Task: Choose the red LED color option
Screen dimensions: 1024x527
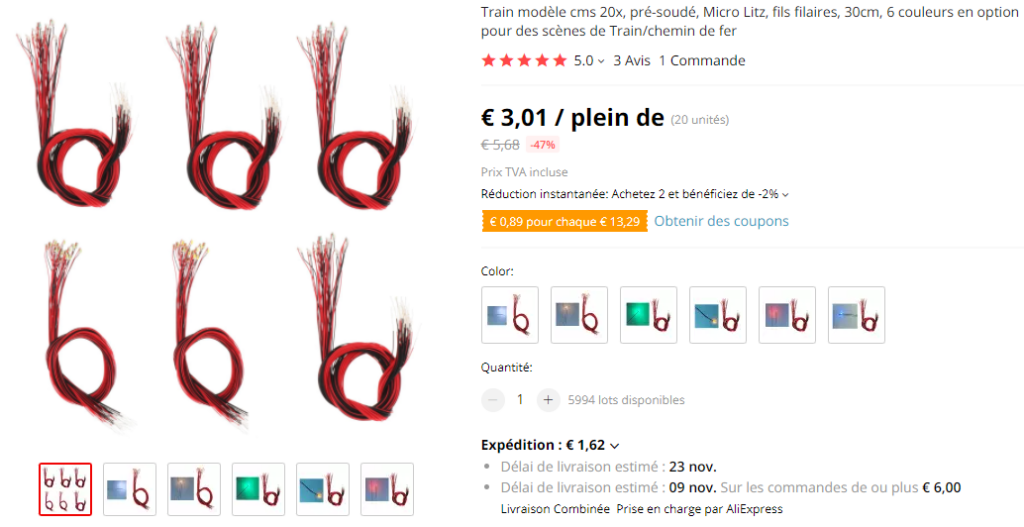Action: (x=786, y=315)
